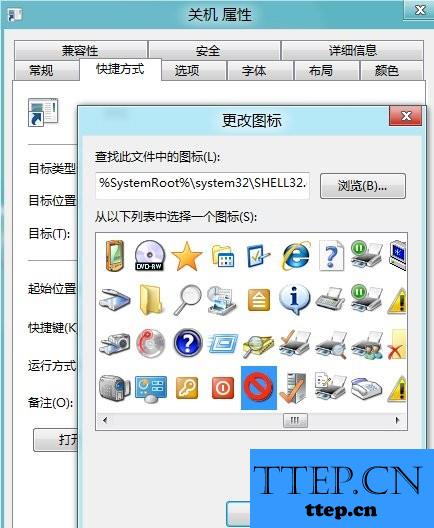Select the blue question mark circle icon
Image resolution: width=434 pixels, height=528 pixels.
188,343
